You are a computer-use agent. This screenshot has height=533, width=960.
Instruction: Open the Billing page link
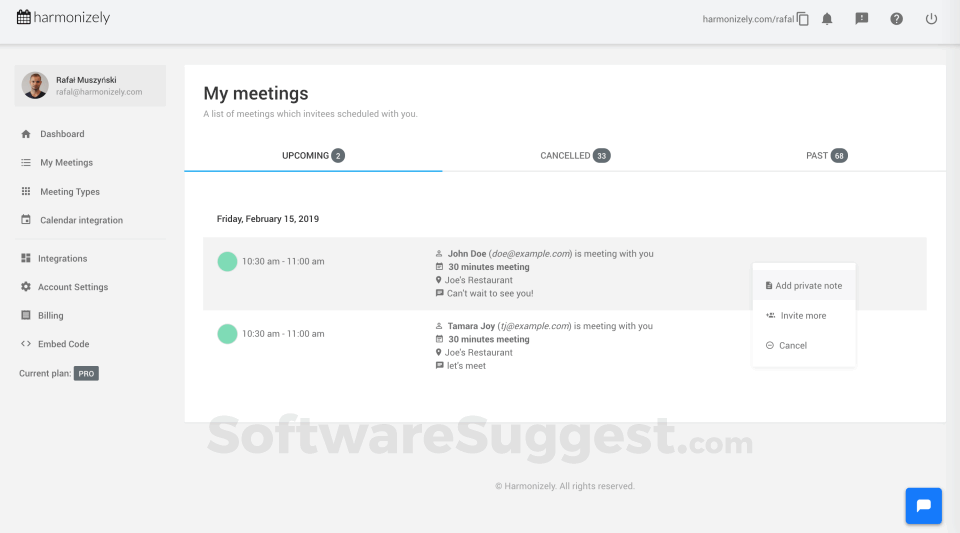pos(50,316)
